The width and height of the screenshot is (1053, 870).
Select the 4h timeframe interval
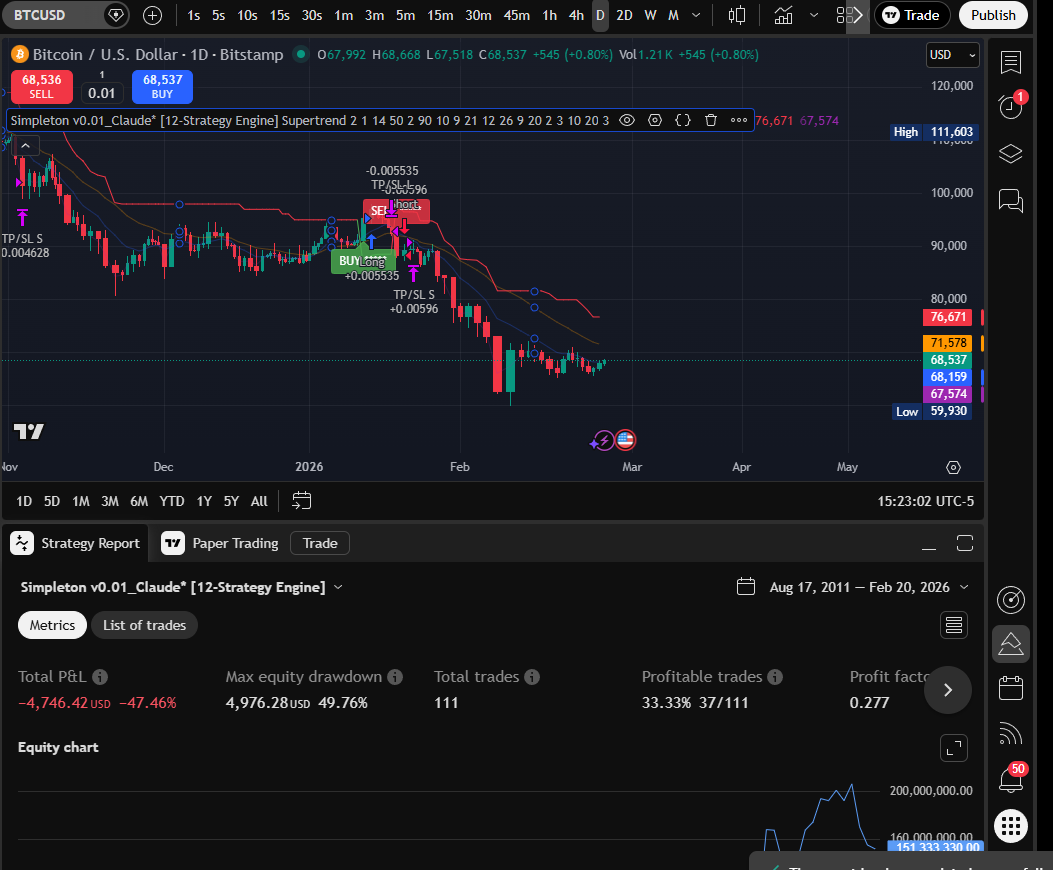(576, 15)
